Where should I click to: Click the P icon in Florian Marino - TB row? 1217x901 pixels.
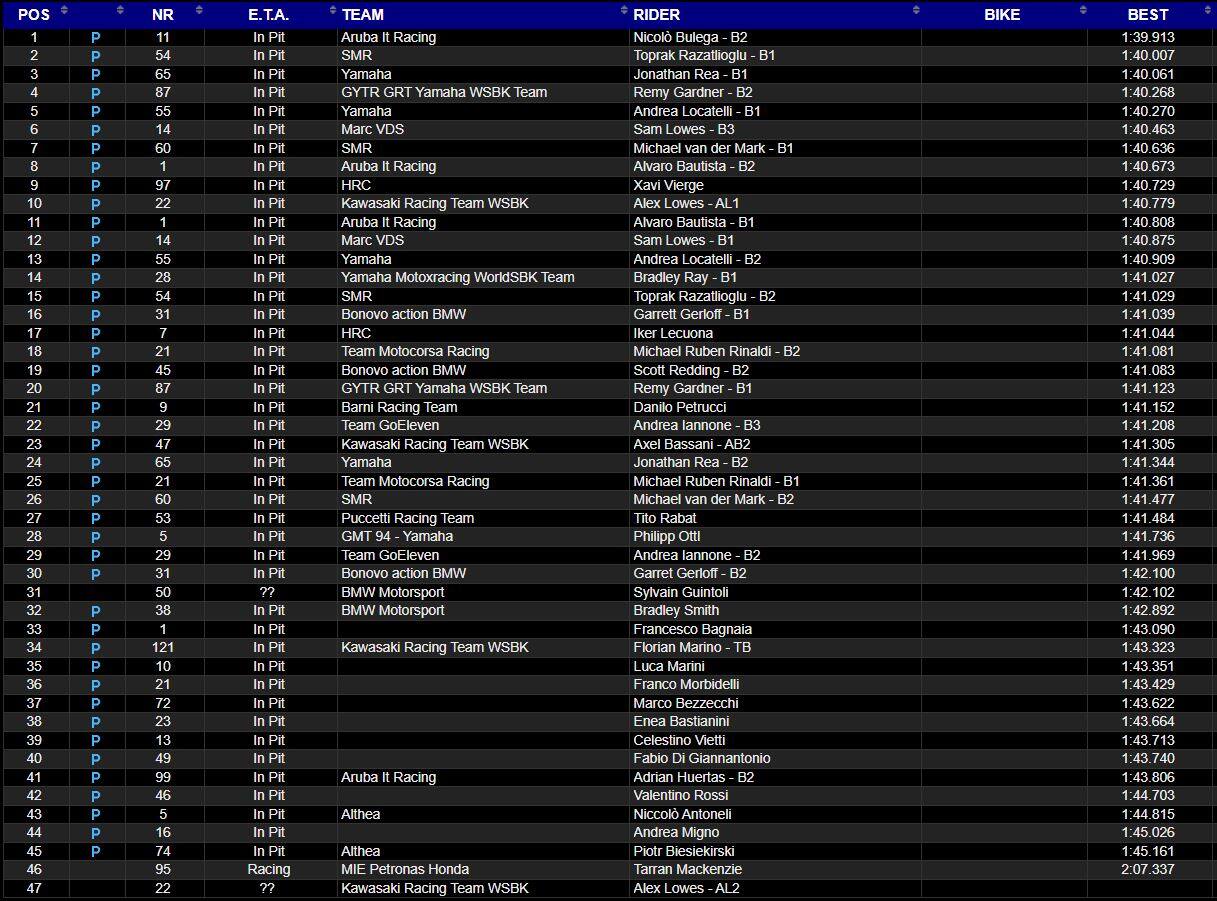96,648
